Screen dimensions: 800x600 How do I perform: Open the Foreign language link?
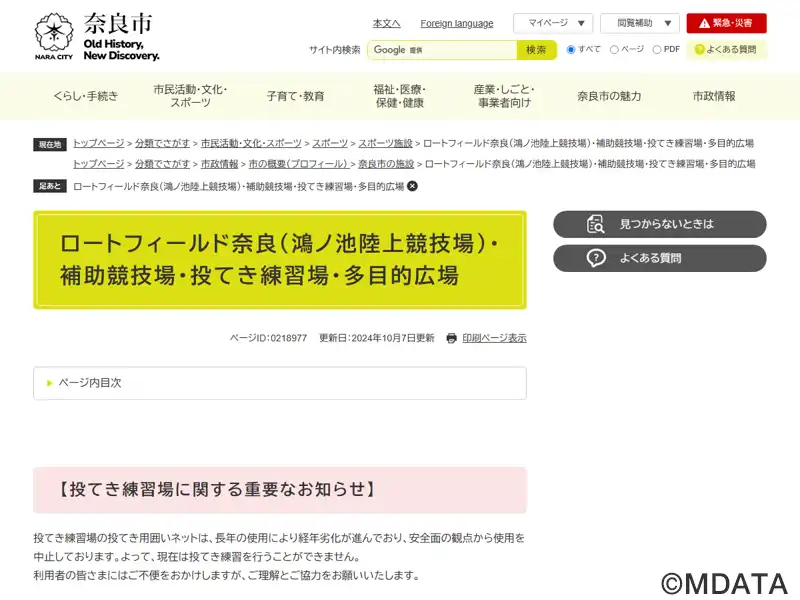point(457,23)
